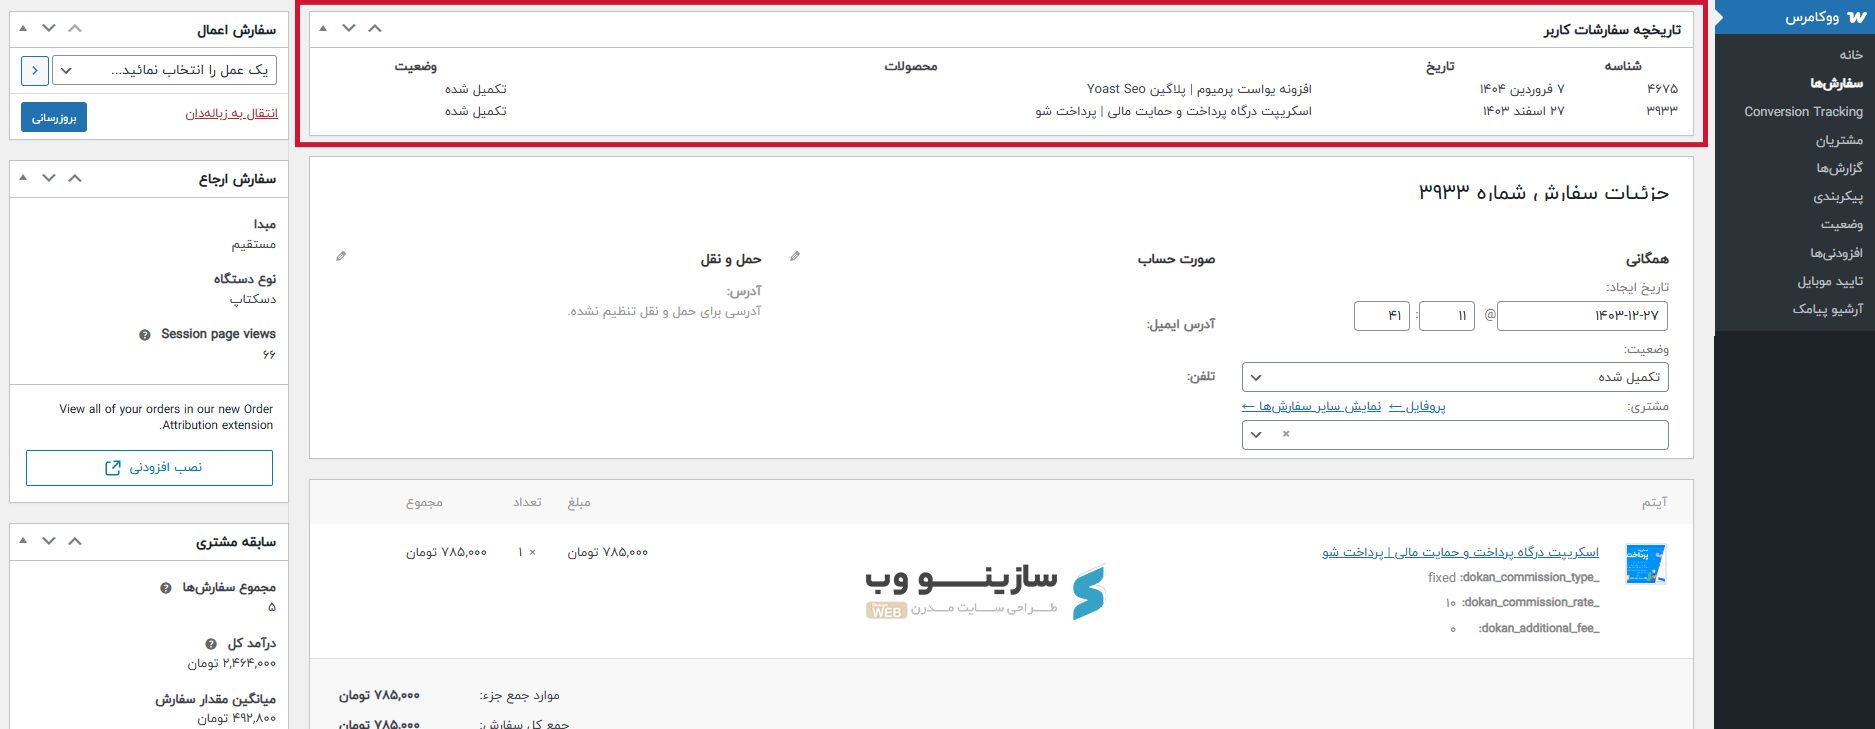This screenshot has height=729, width=1875.
Task: Click the product thumbnail in order items
Action: click(x=1646, y=564)
